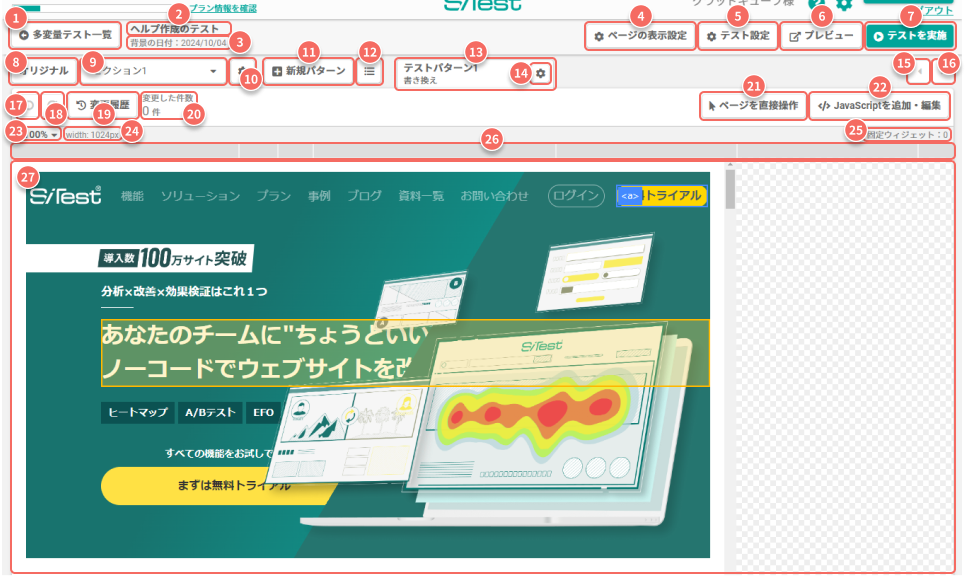Click the top header gear settings icon
Screen dimensions: 965x576
click(x=844, y=5)
